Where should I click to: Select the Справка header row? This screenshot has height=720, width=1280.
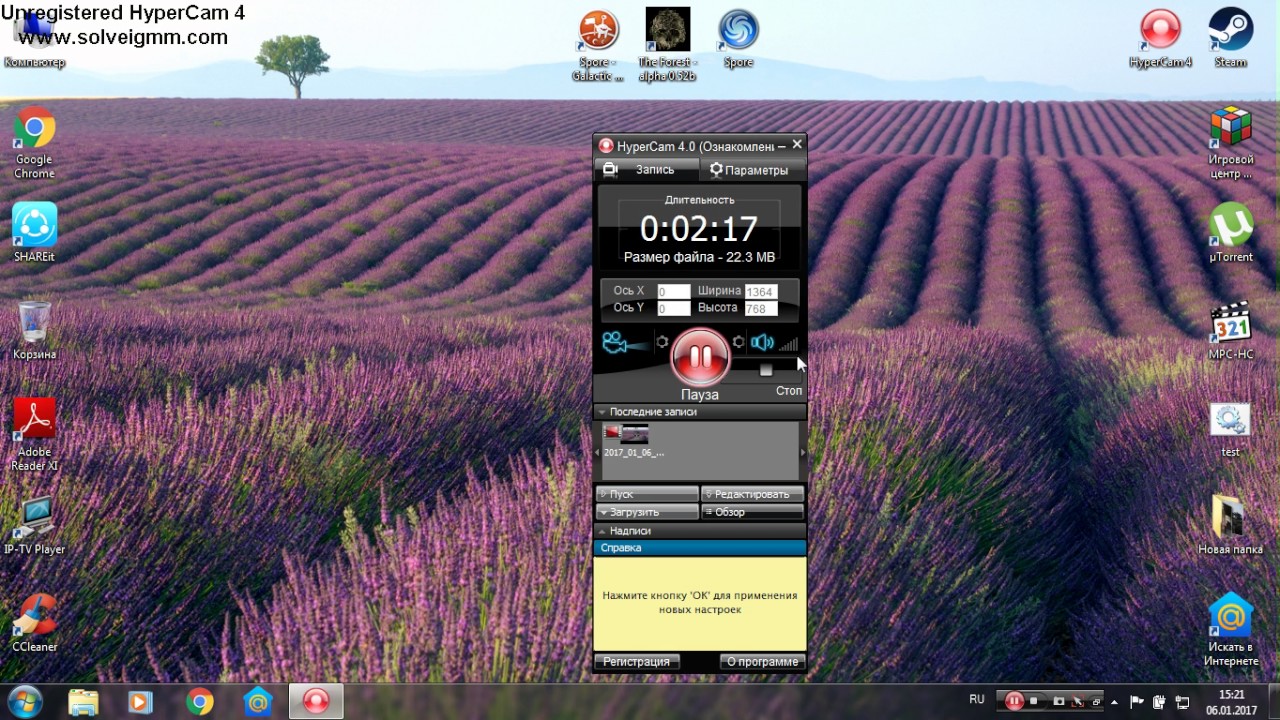tap(700, 548)
